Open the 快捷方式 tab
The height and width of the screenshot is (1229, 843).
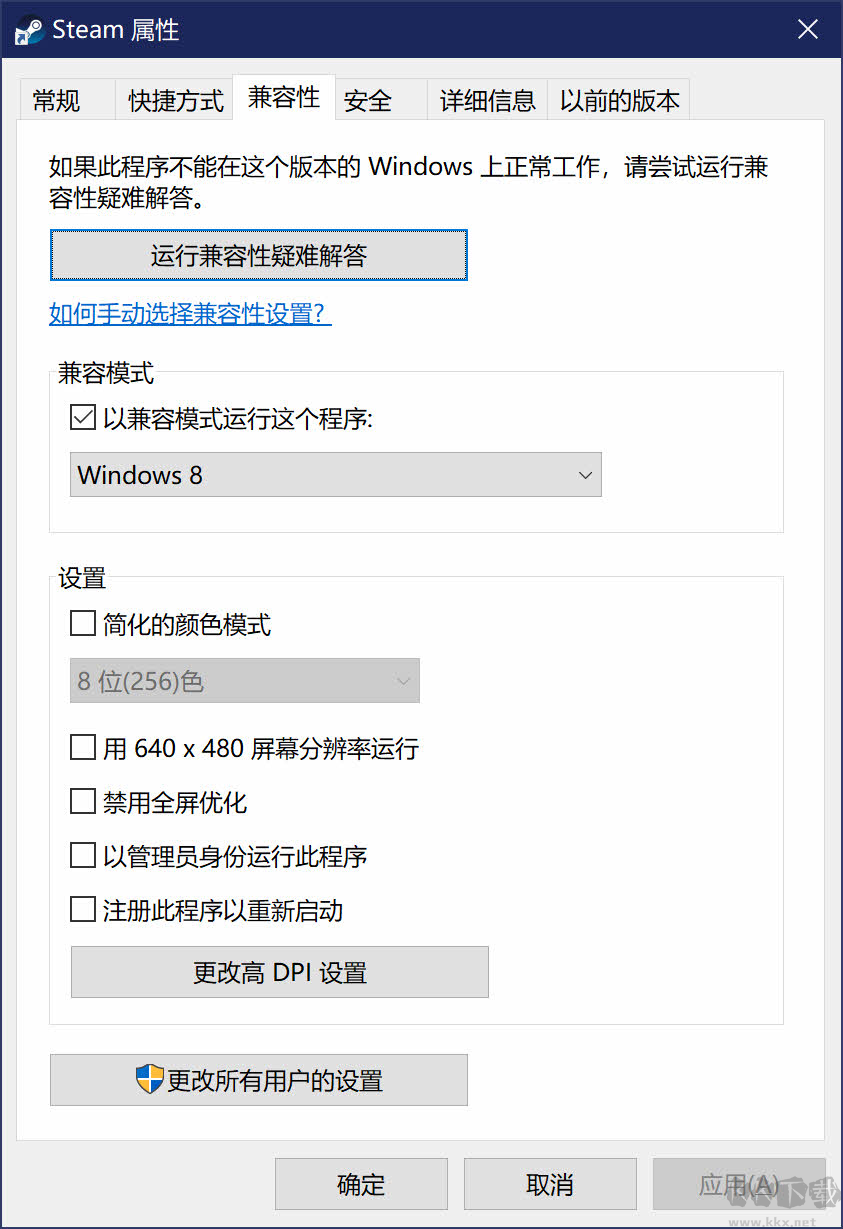tap(176, 101)
